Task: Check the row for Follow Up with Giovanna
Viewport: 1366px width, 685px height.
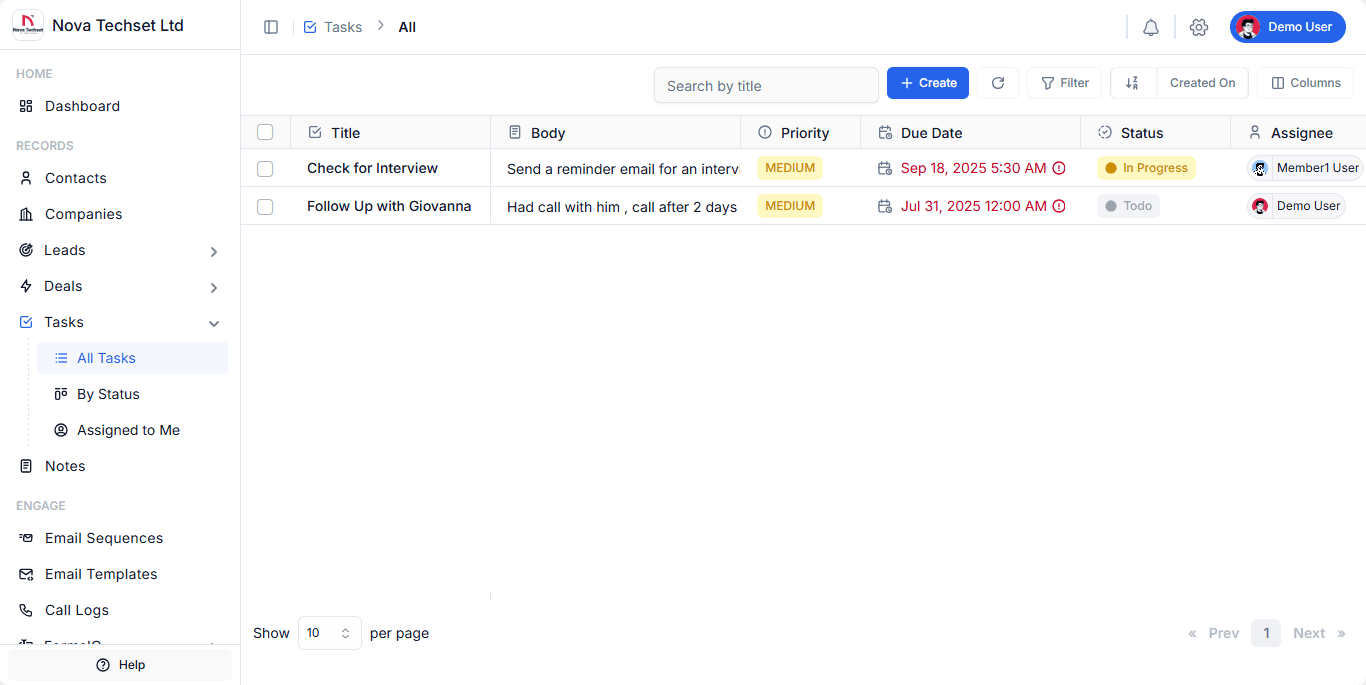Action: tap(265, 206)
